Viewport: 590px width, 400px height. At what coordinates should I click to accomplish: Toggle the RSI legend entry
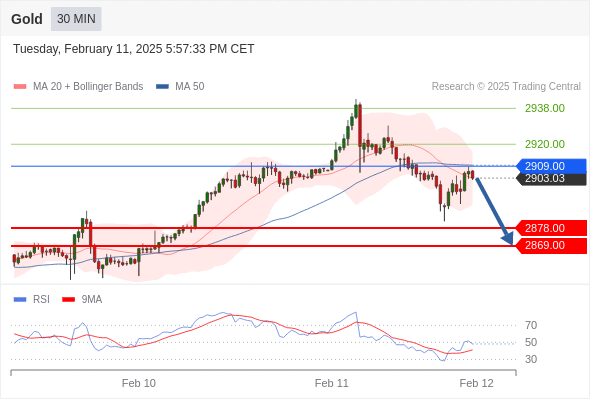(x=32, y=299)
